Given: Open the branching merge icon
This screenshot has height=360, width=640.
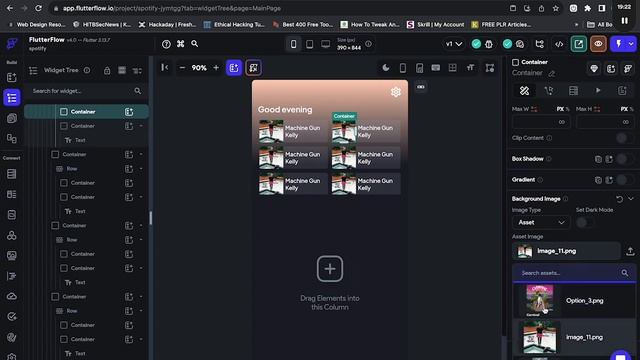Looking at the screenshot, I should click(x=540, y=44).
